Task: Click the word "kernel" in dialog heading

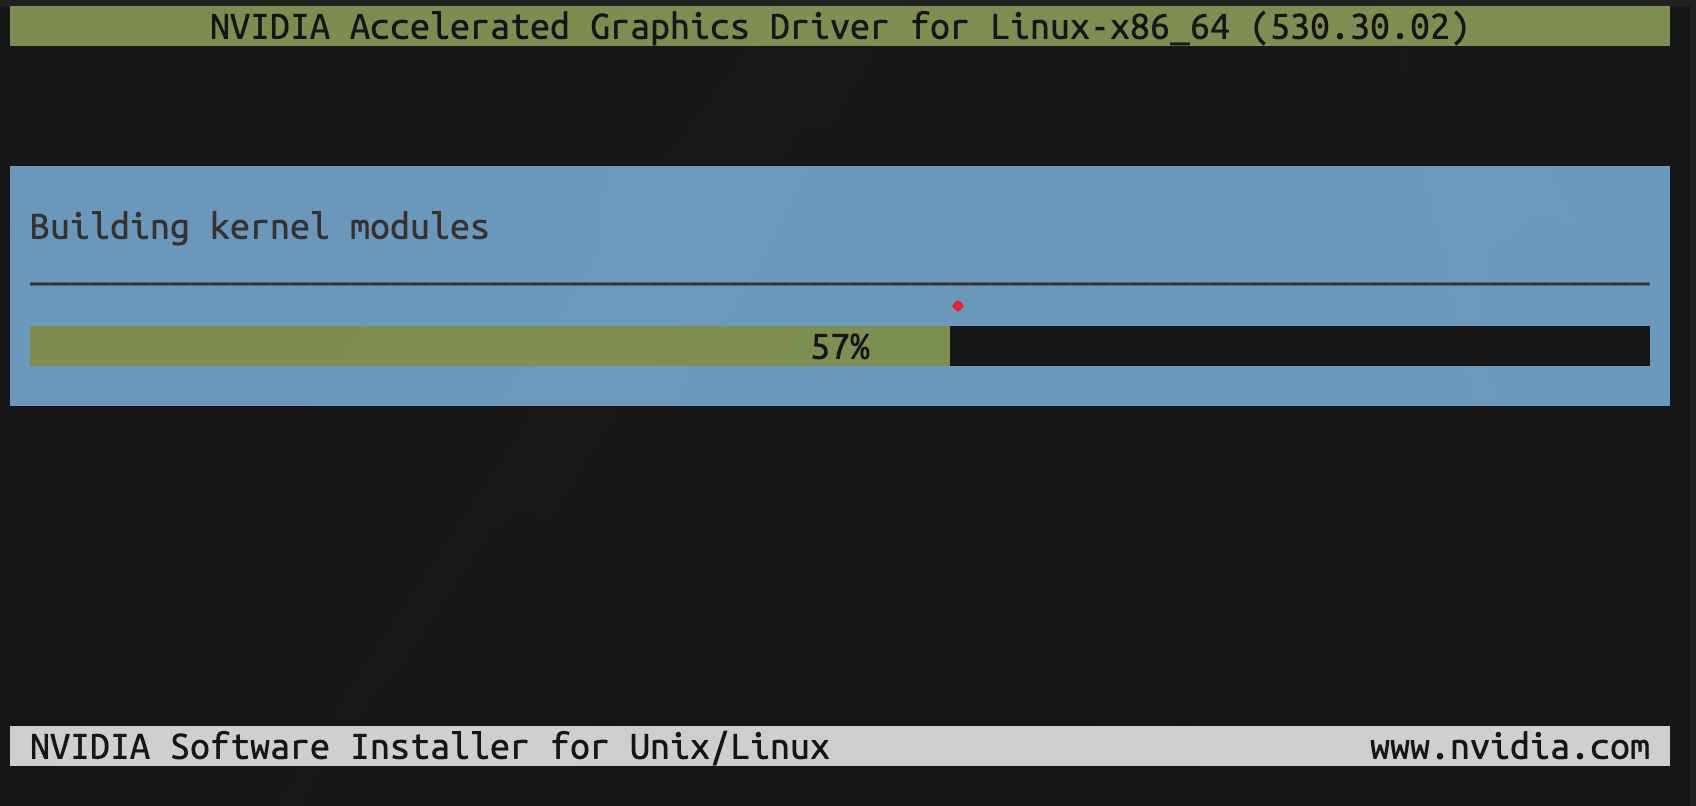Action: click(269, 227)
